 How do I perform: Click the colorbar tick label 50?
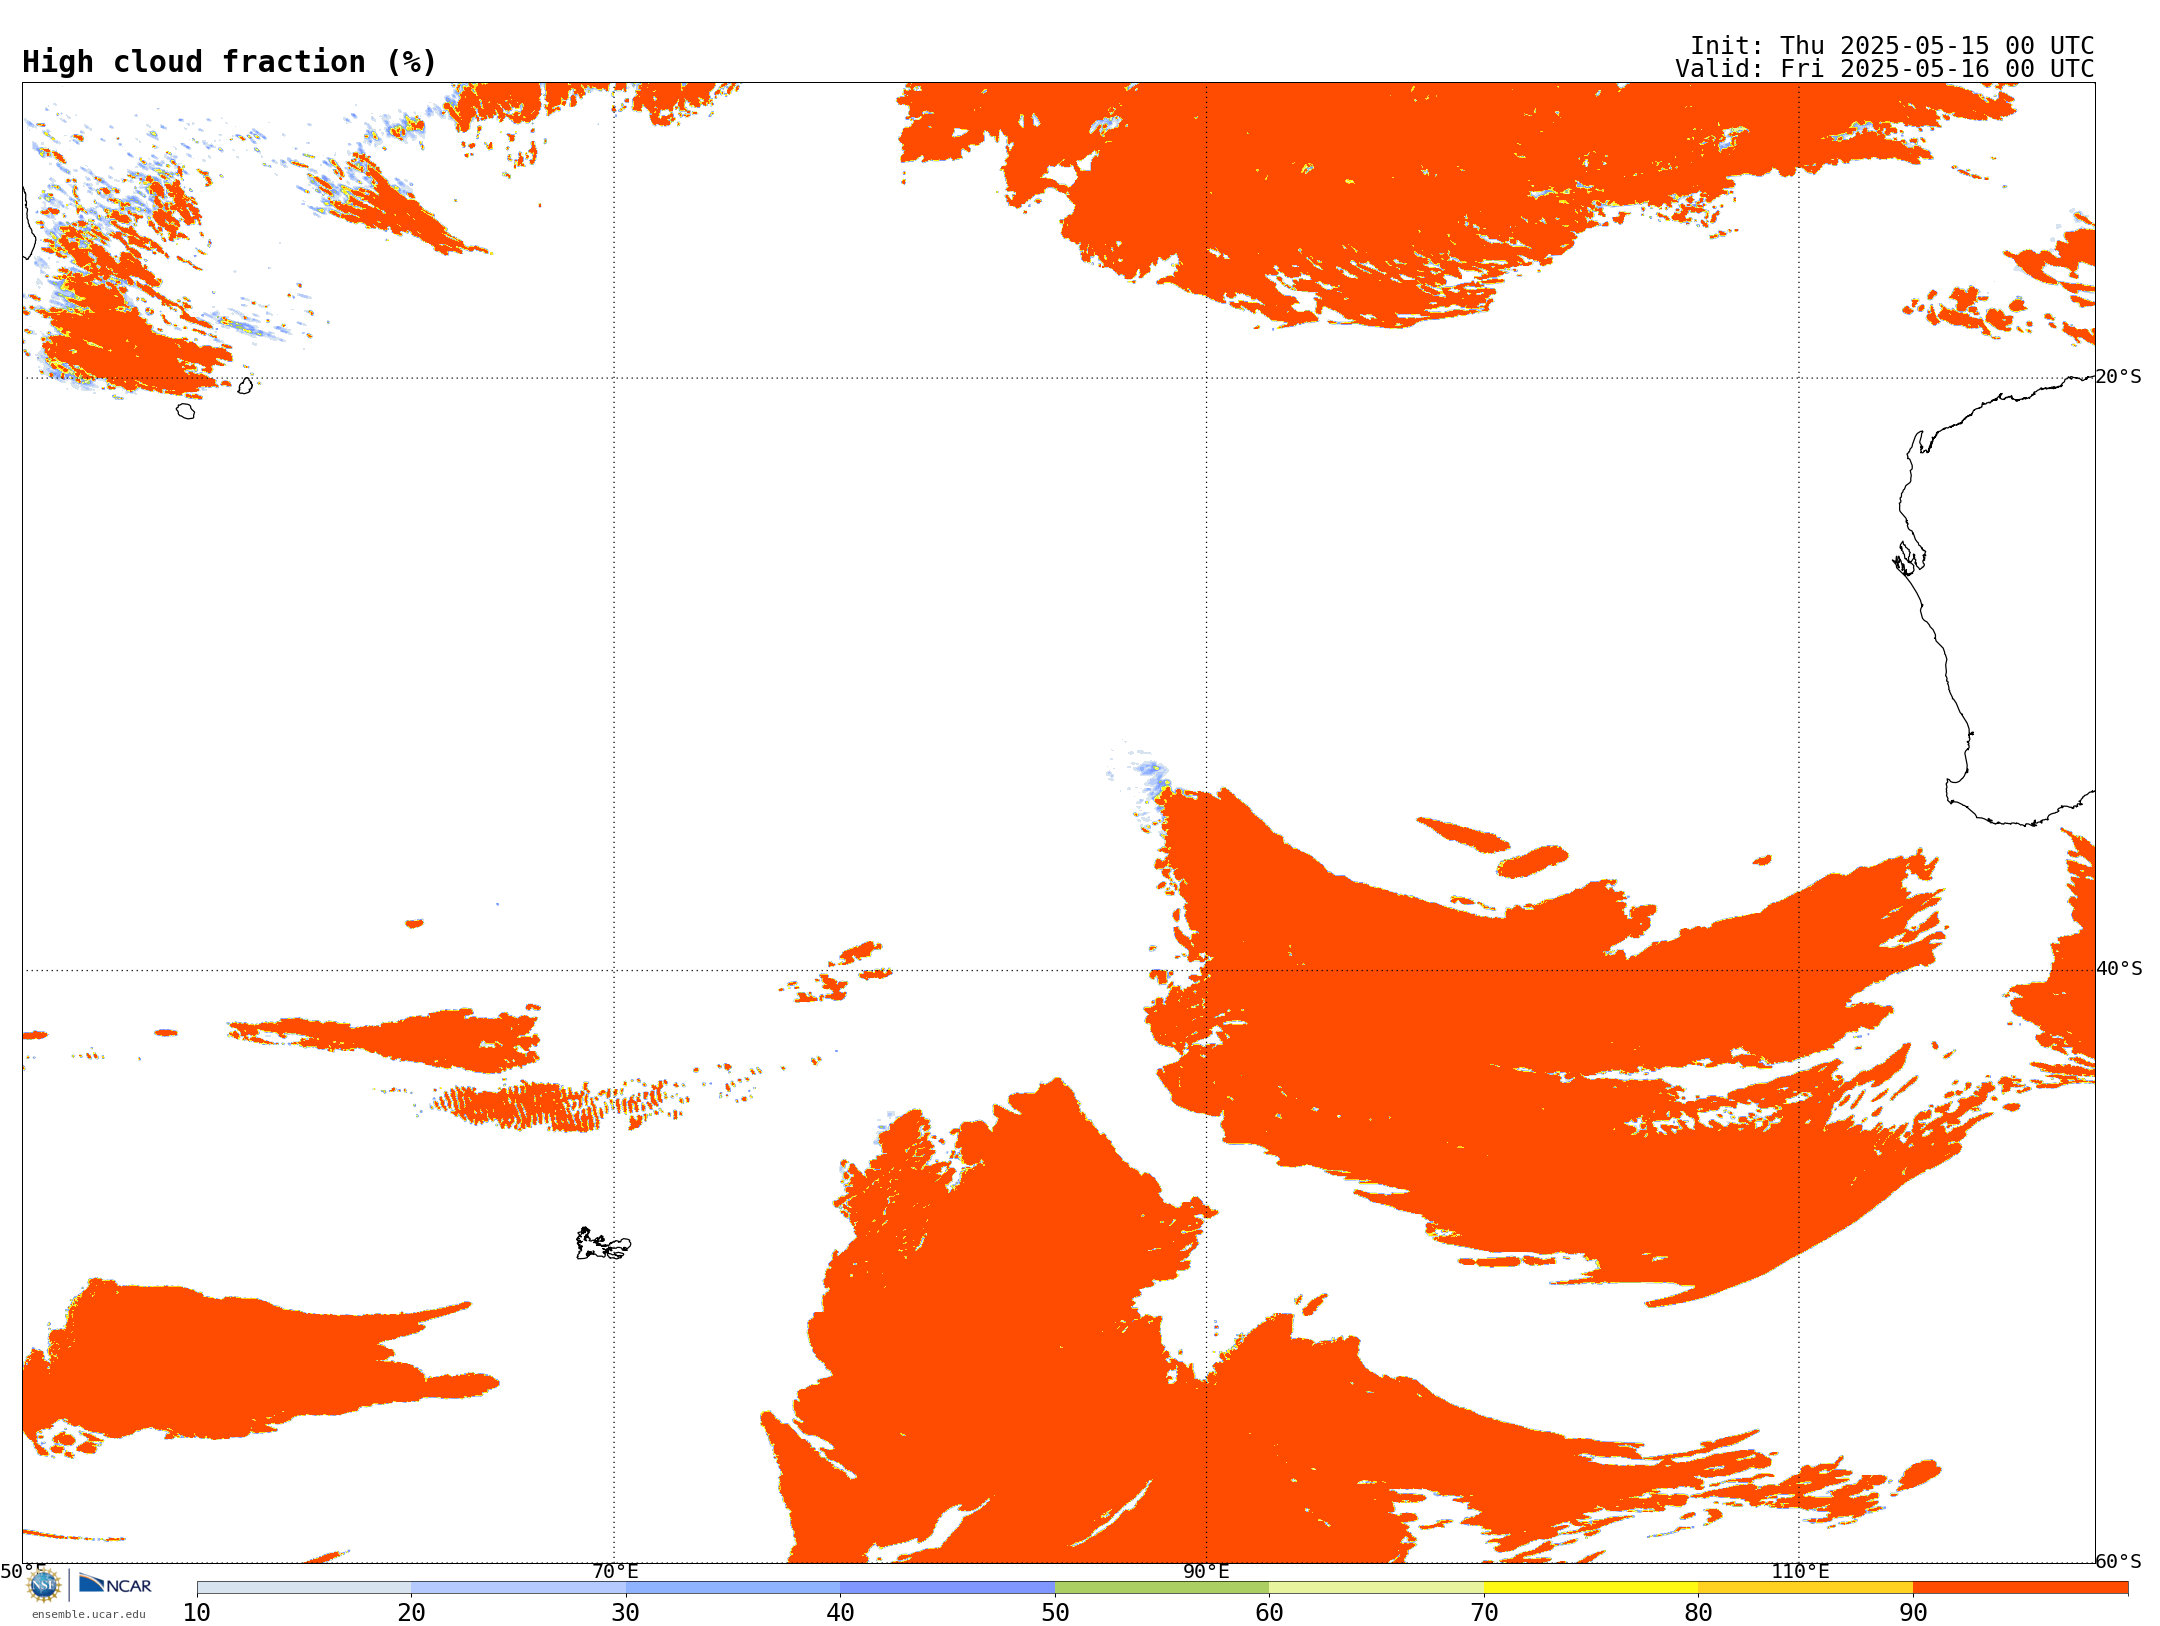coord(1055,1613)
